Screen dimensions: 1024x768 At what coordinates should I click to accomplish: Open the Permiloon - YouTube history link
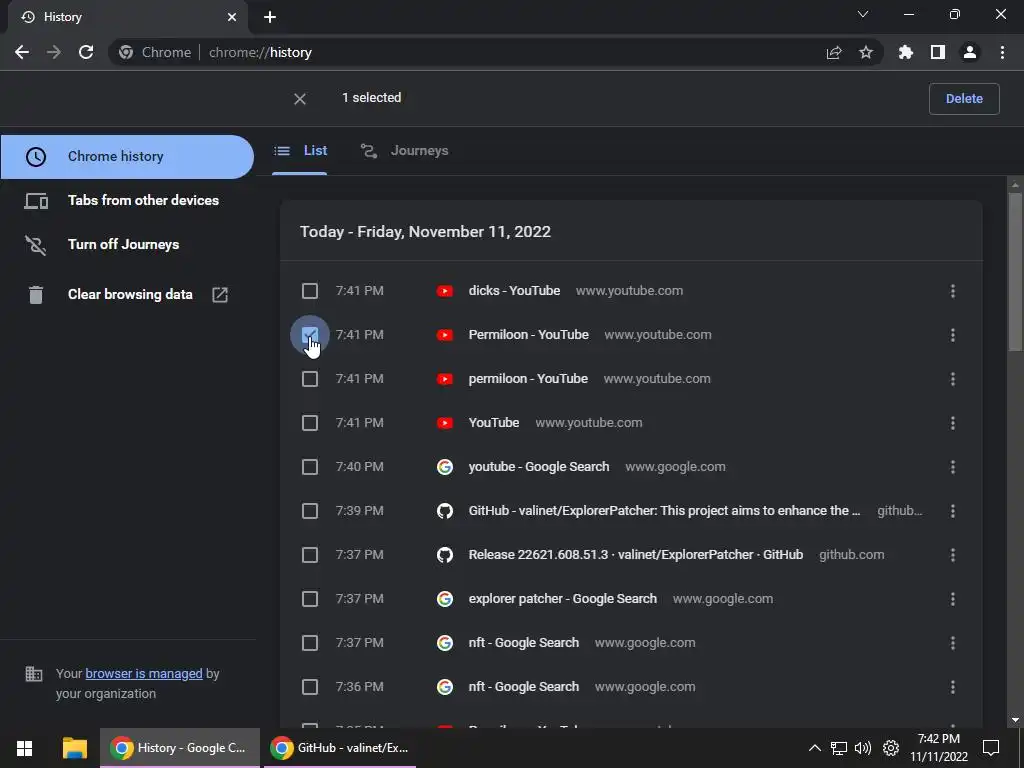pos(528,335)
